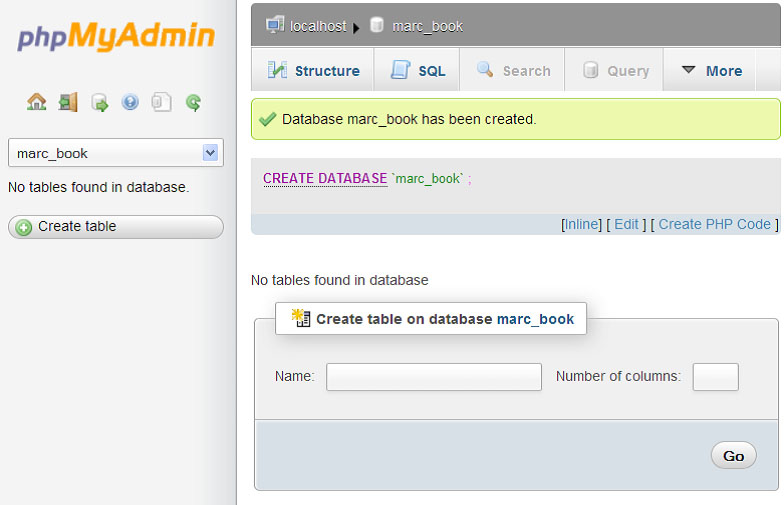Select the Search tab
The image size is (784, 505).
(513, 71)
